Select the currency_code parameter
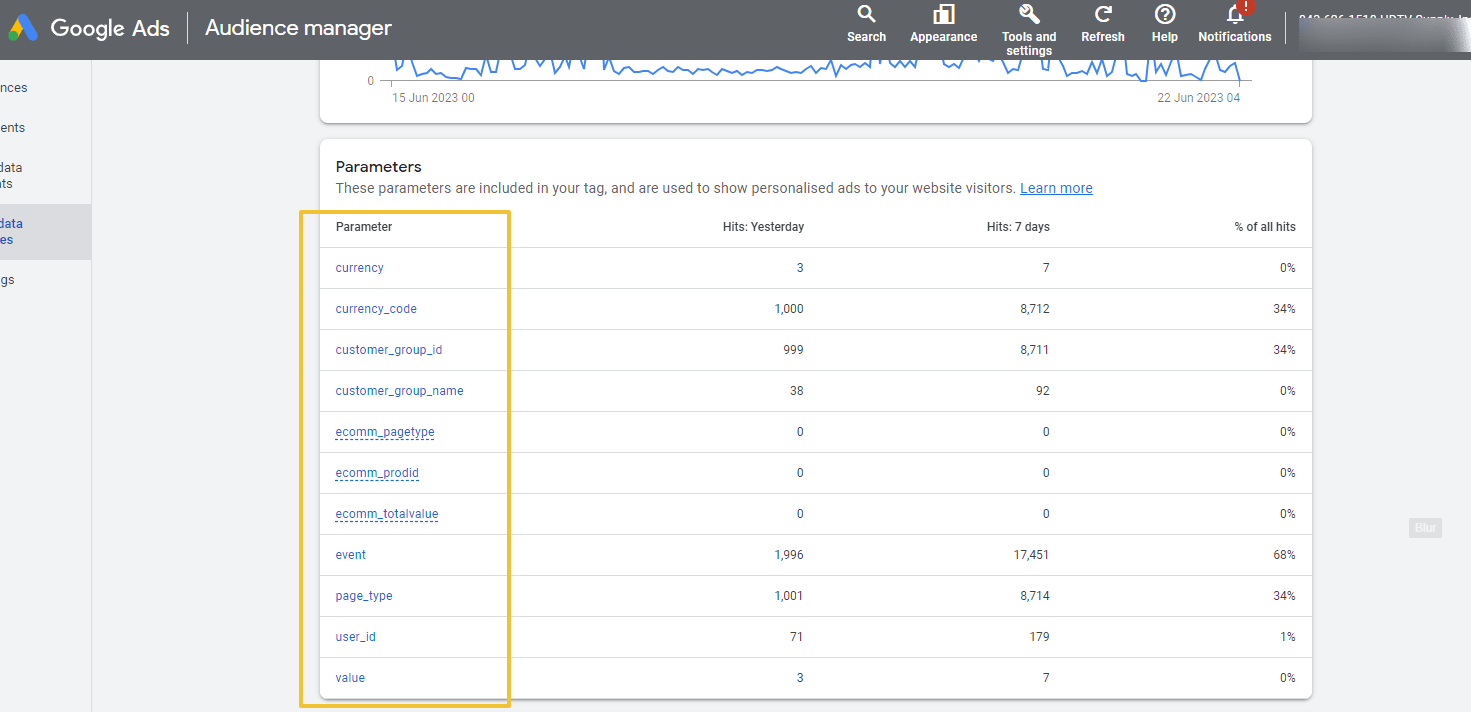The height and width of the screenshot is (712, 1471). 376,309
